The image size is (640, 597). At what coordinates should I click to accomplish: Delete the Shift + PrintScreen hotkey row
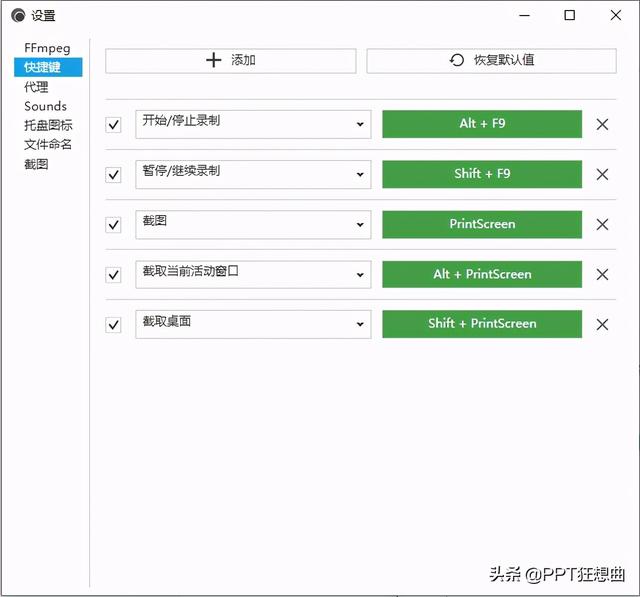[x=602, y=324]
